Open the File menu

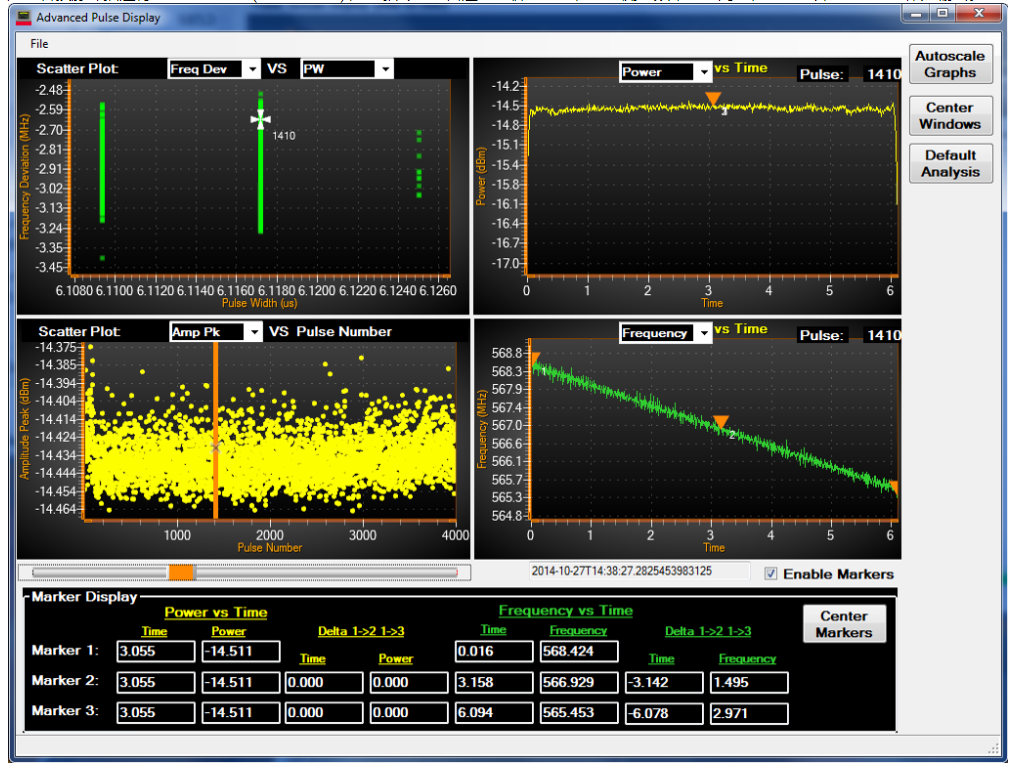tap(39, 44)
